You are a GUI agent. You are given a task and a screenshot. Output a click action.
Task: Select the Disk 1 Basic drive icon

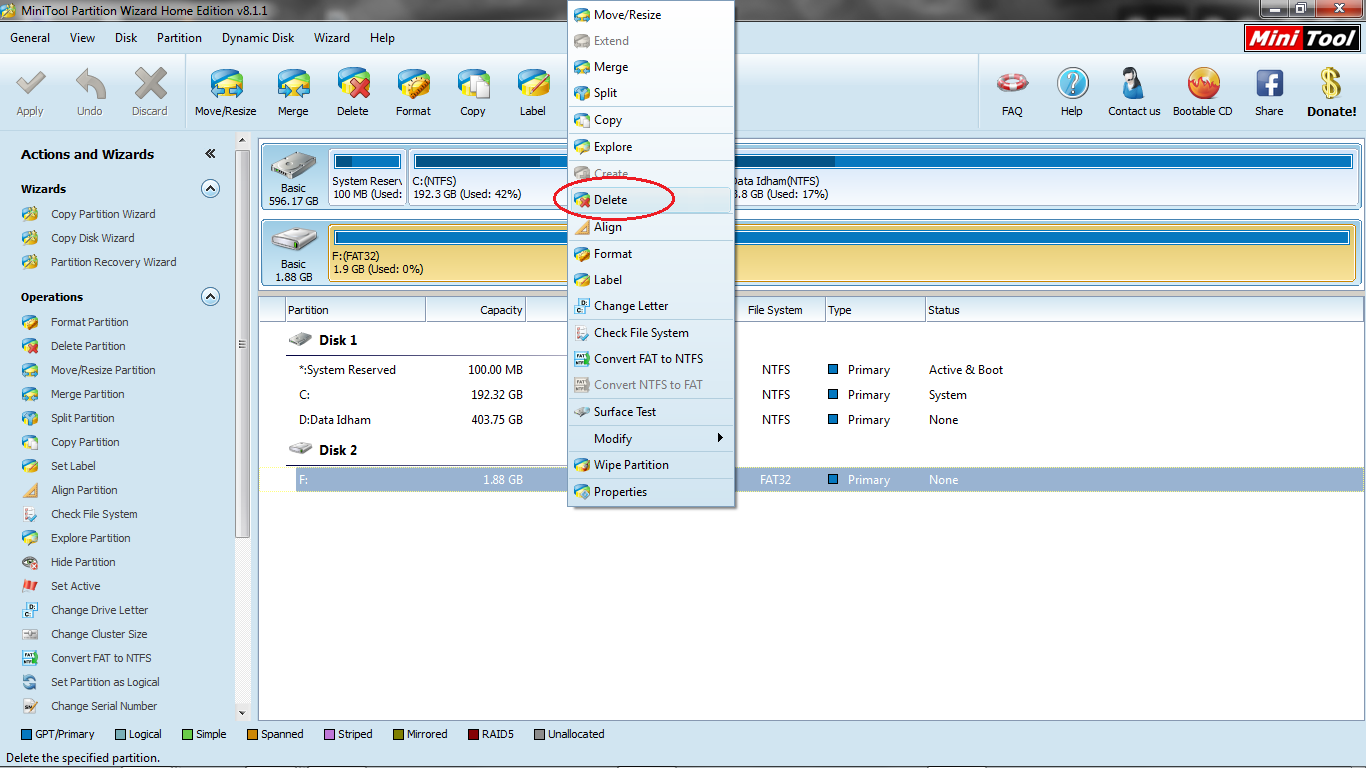(294, 166)
